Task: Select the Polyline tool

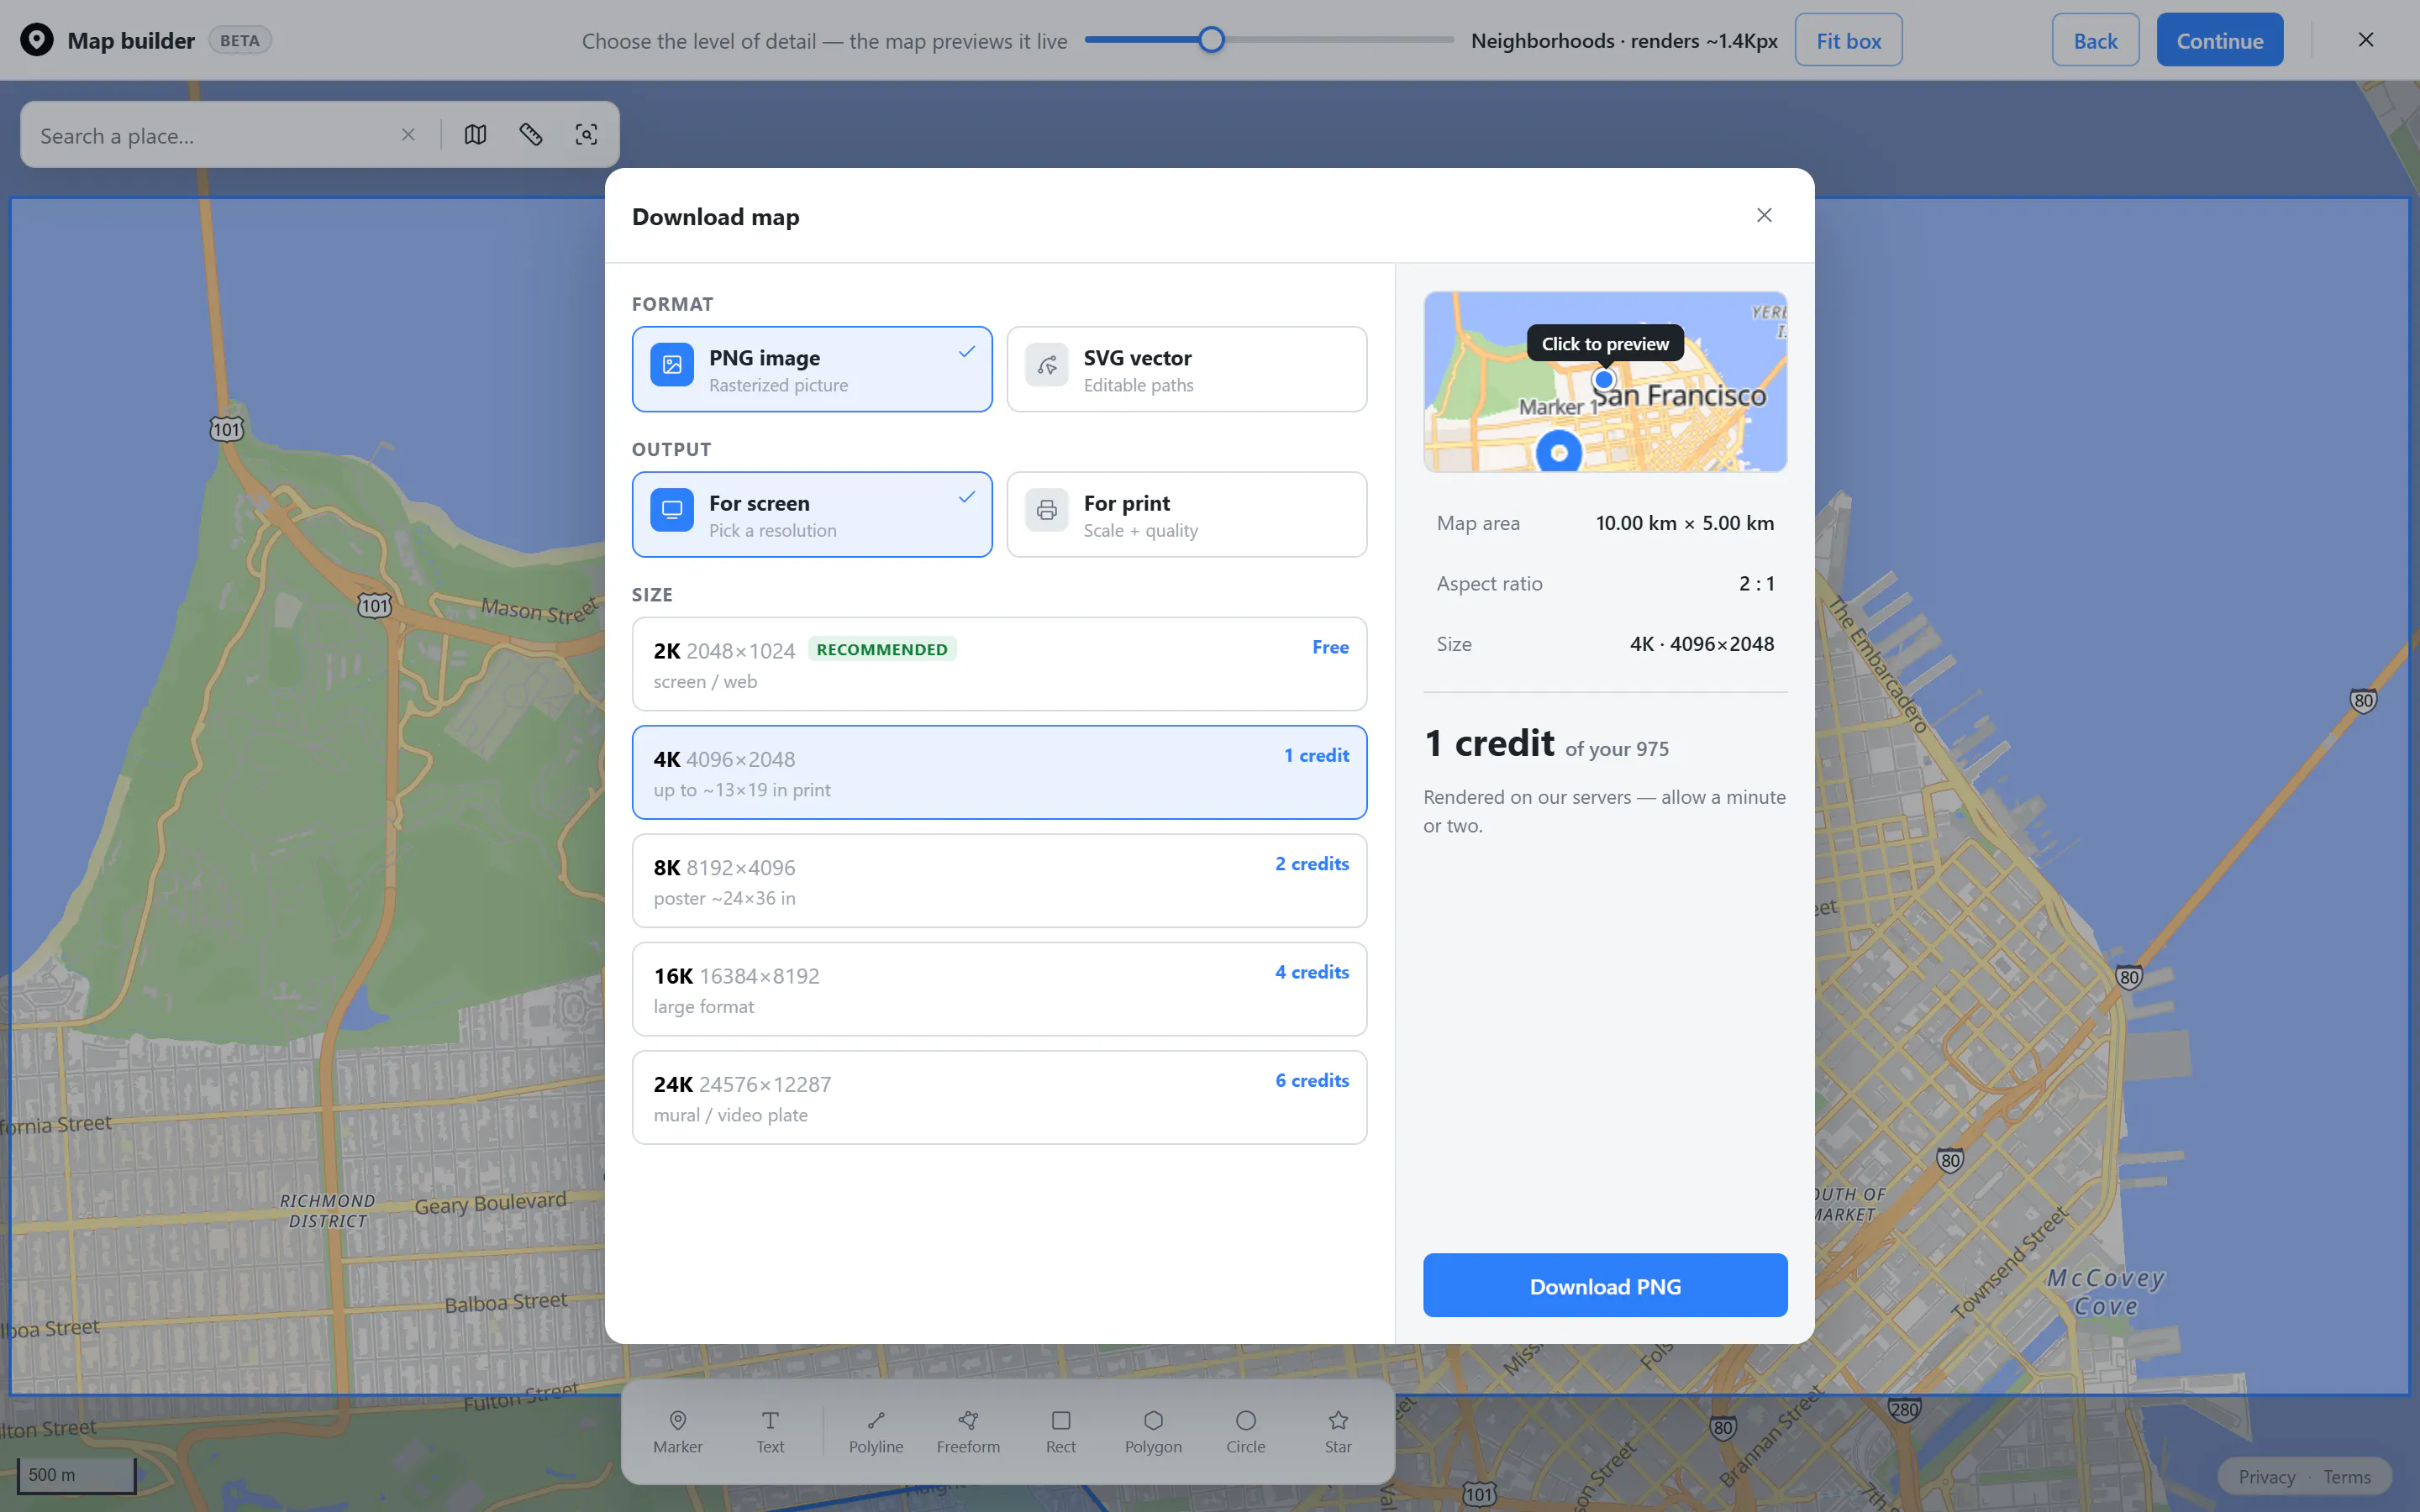Action: (x=876, y=1431)
